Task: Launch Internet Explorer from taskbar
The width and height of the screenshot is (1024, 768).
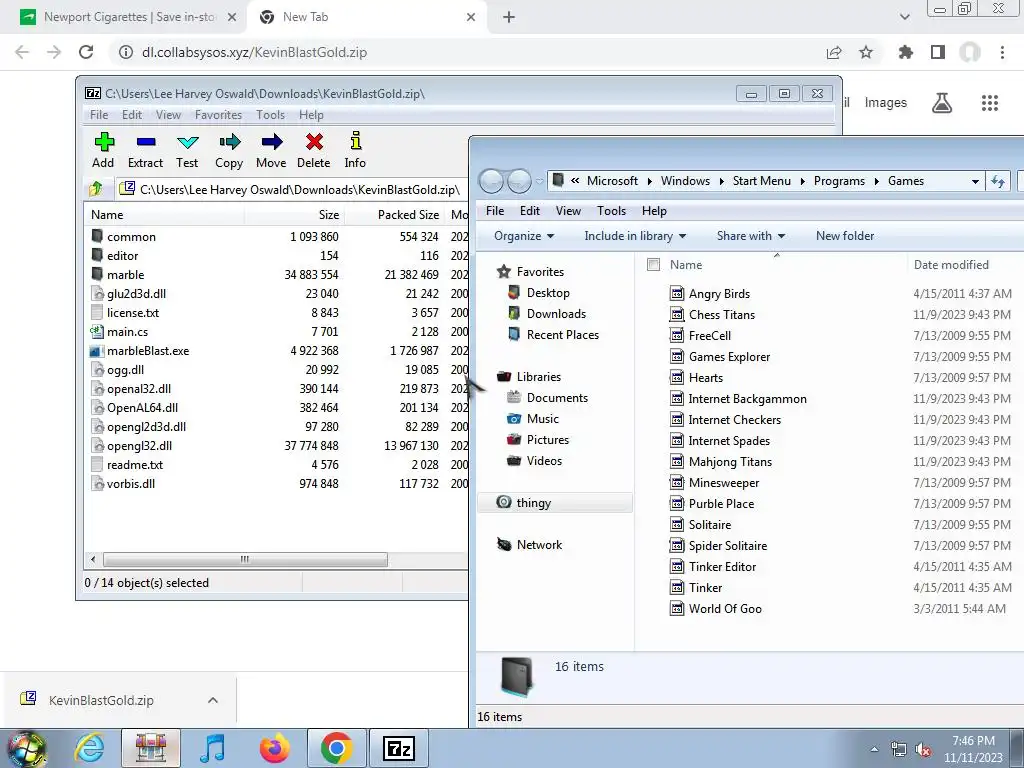Action: click(89, 748)
